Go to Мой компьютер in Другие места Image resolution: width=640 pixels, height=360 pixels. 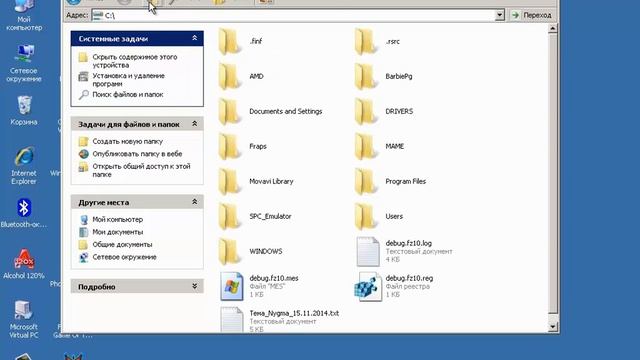(118, 219)
